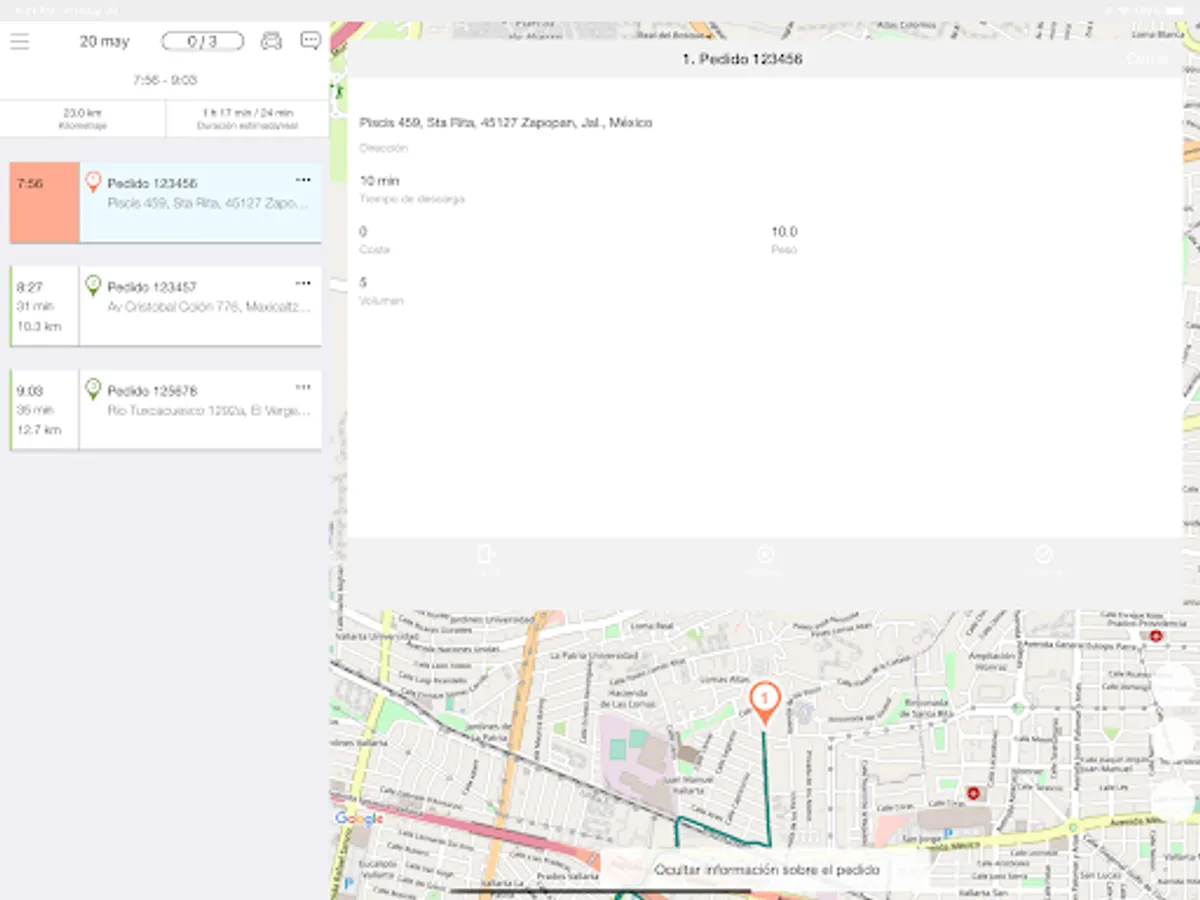Select the Pedido 125678 order card
The height and width of the screenshot is (900, 1200).
166,410
